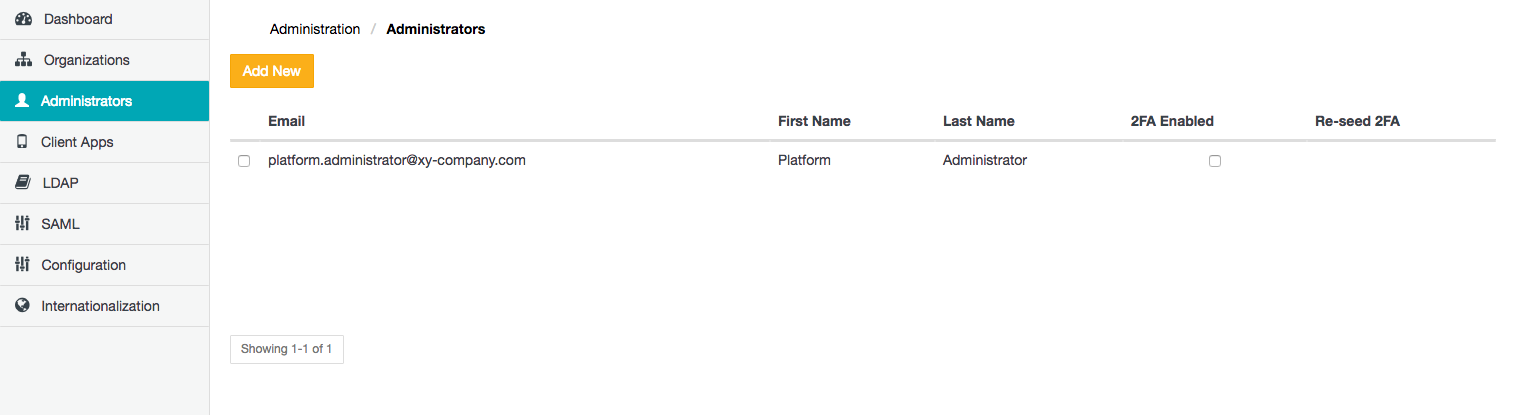Click the Administrators person icon
The width and height of the screenshot is (1531, 415).
pyautogui.click(x=22, y=101)
